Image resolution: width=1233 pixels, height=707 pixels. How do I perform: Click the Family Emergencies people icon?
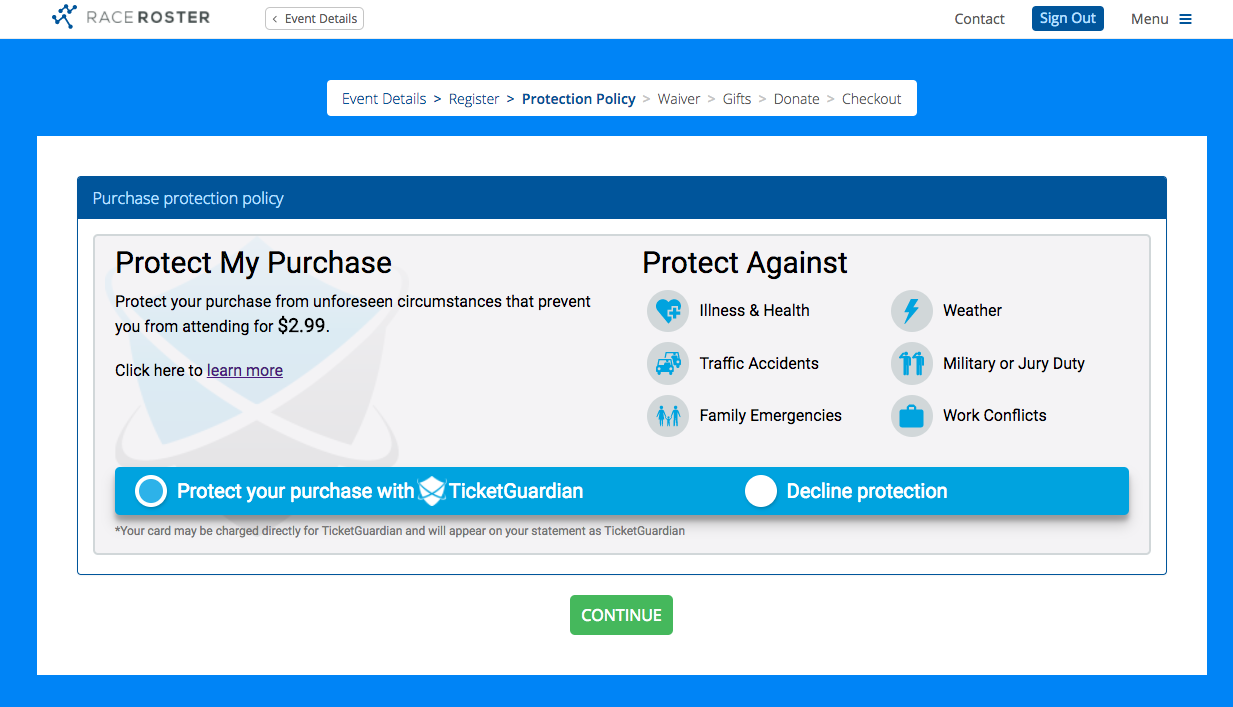click(x=667, y=416)
